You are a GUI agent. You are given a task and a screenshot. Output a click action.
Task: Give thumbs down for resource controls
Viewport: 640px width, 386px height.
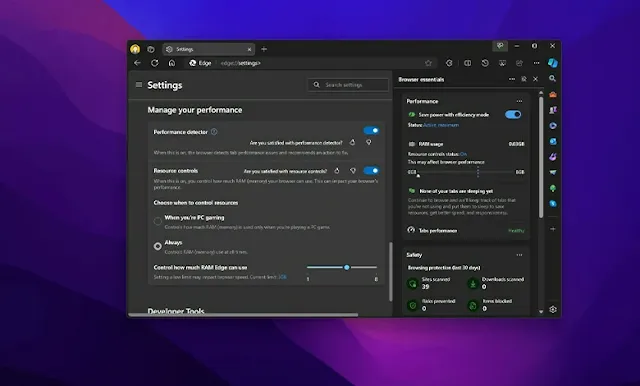click(x=353, y=171)
